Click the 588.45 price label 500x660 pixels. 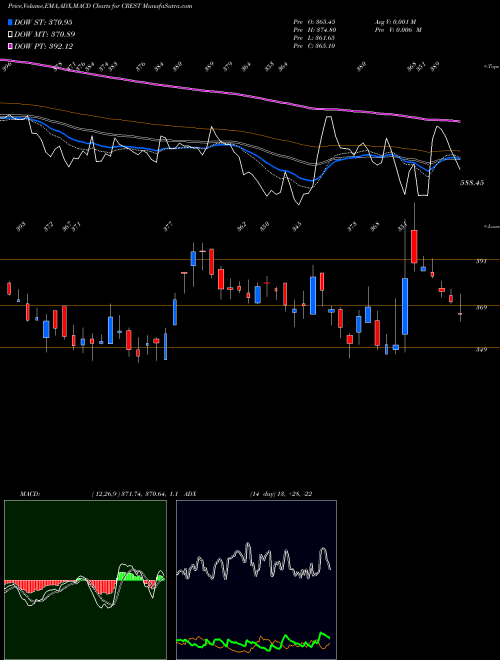472,183
